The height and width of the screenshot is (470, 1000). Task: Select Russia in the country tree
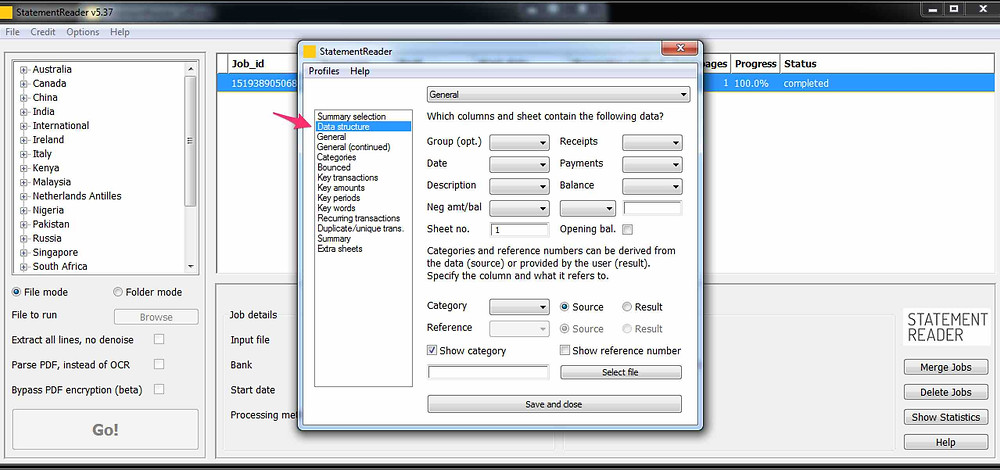coord(47,238)
